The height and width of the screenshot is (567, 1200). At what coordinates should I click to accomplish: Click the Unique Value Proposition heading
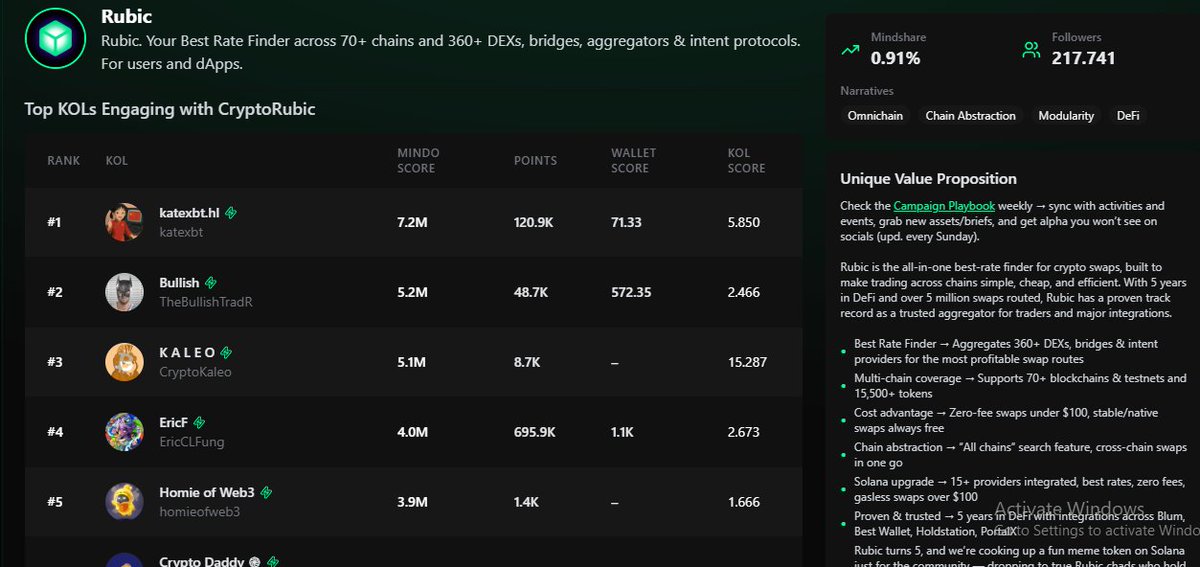928,179
